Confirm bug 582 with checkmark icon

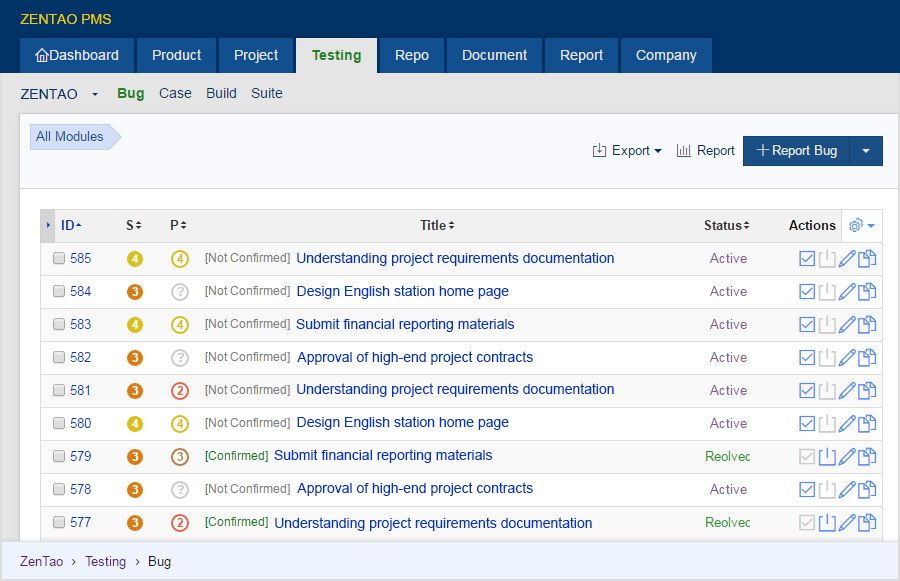[806, 358]
